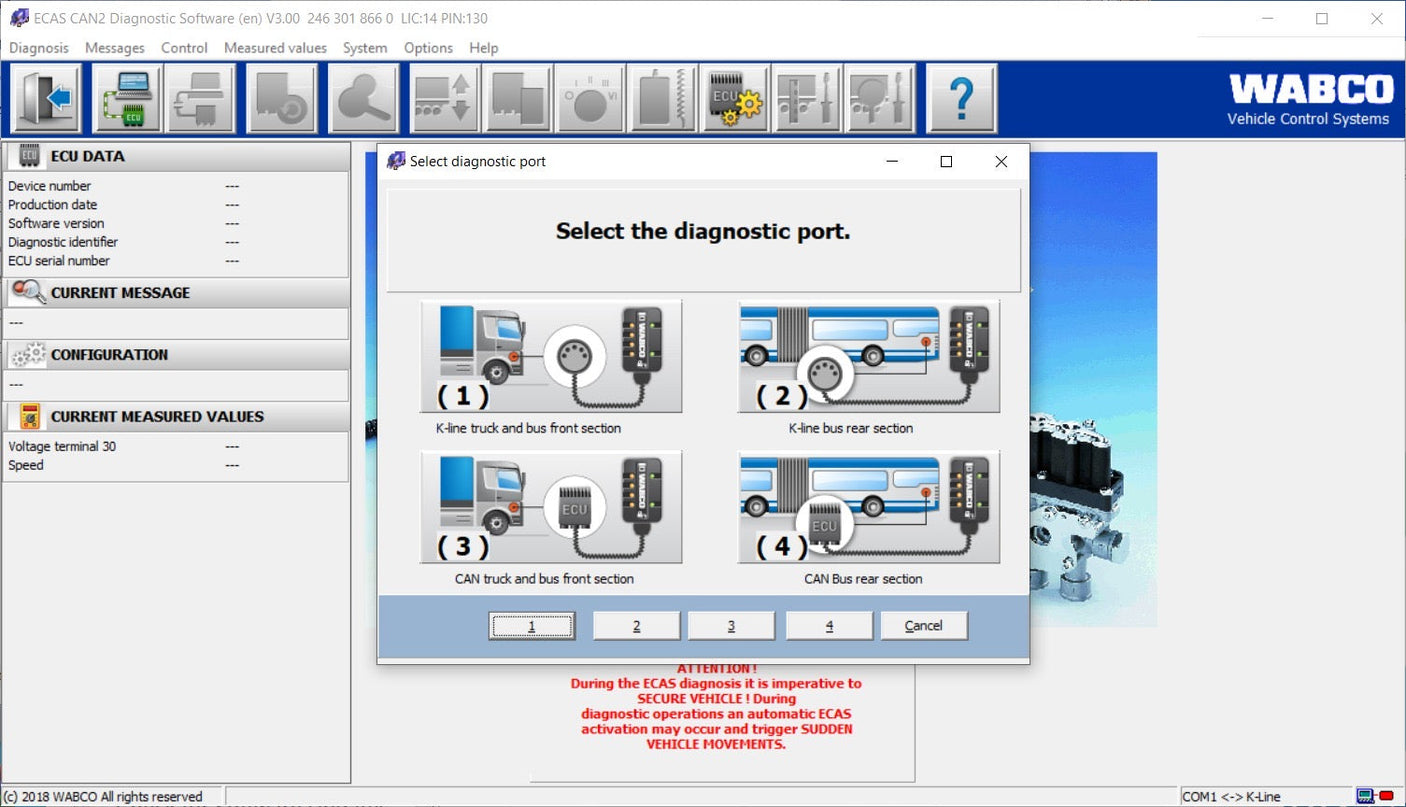The image size is (1406, 807).
Task: Open the Help question mark icon
Action: coord(962,97)
